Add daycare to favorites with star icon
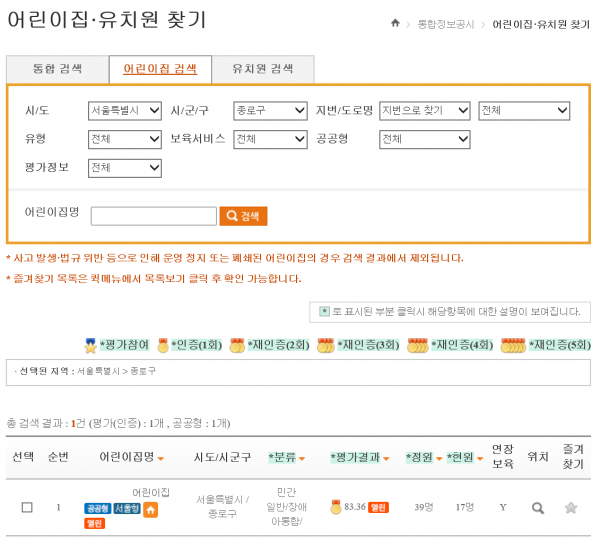 point(571,508)
